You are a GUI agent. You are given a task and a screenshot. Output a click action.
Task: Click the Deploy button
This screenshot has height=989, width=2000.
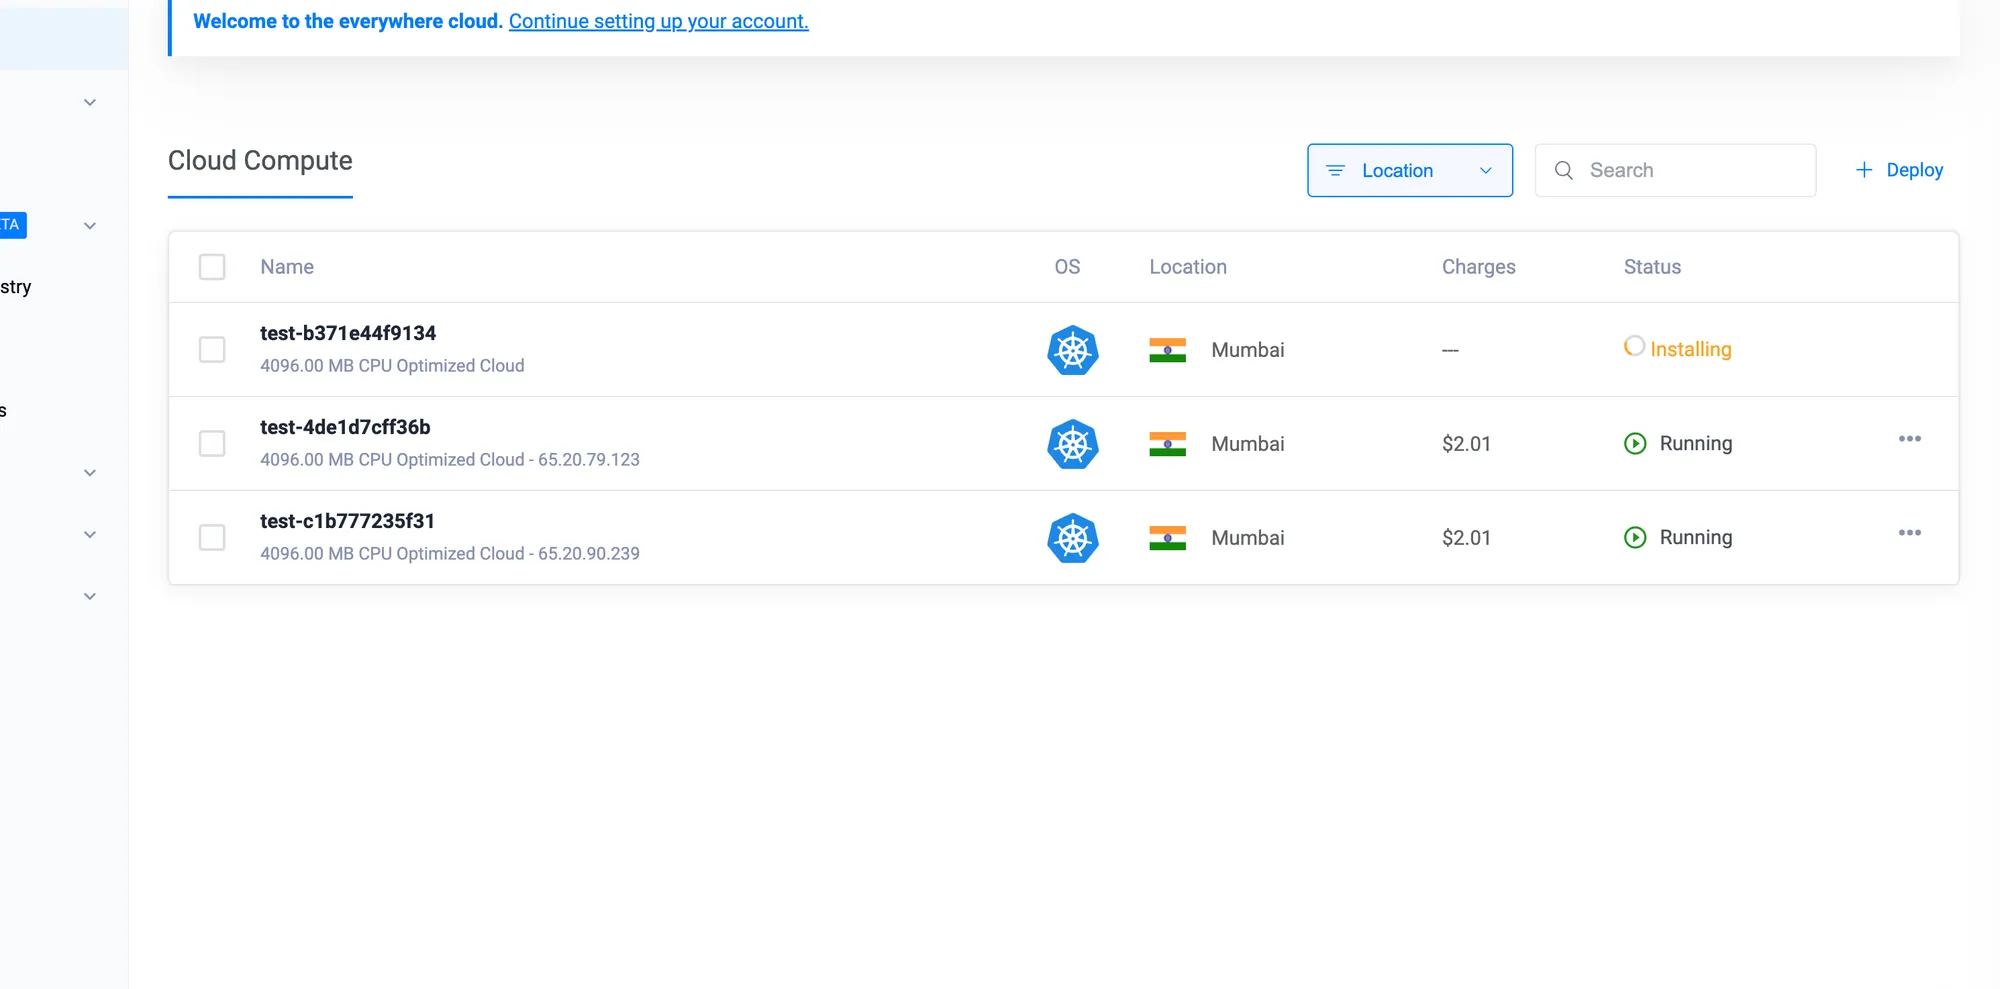pyautogui.click(x=1899, y=171)
